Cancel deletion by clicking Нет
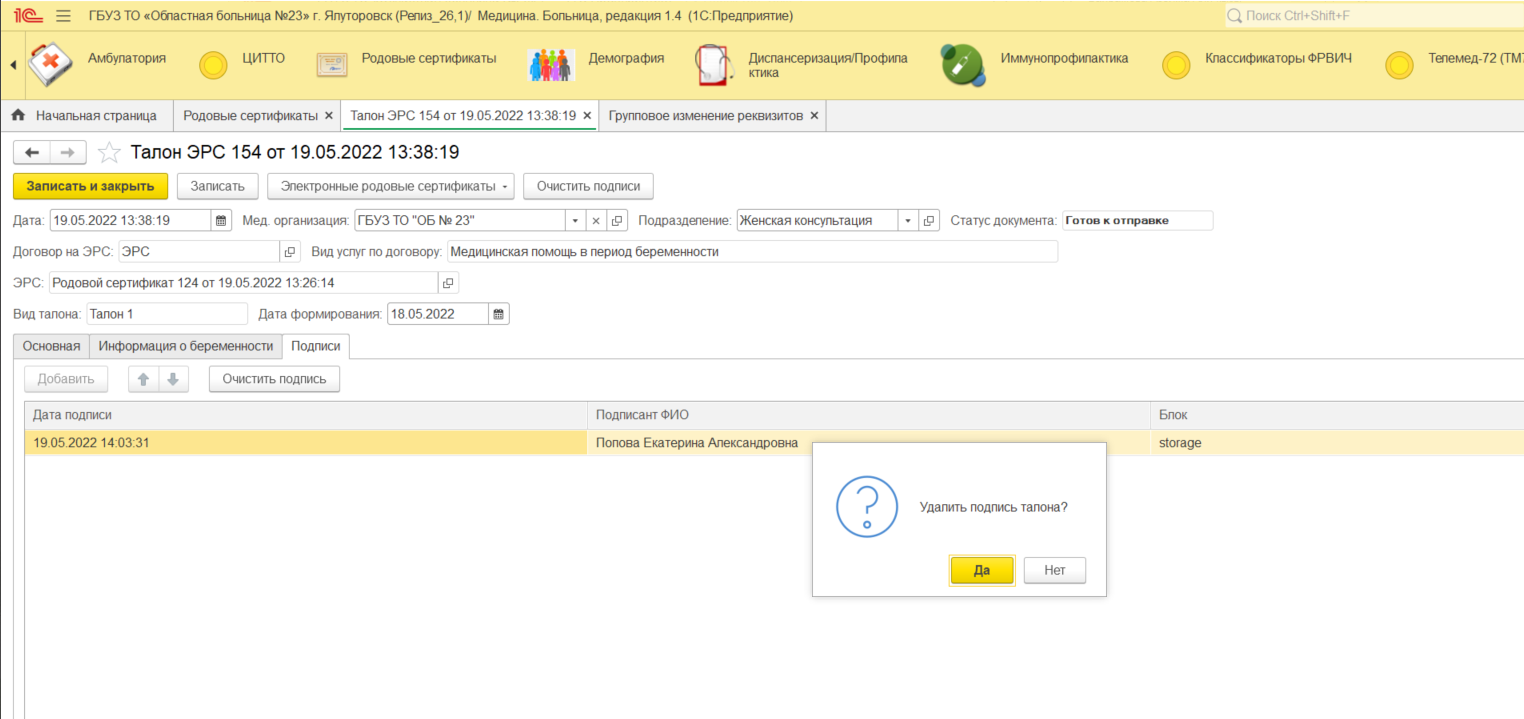Screen dimensions: 1524x719 click(1054, 570)
